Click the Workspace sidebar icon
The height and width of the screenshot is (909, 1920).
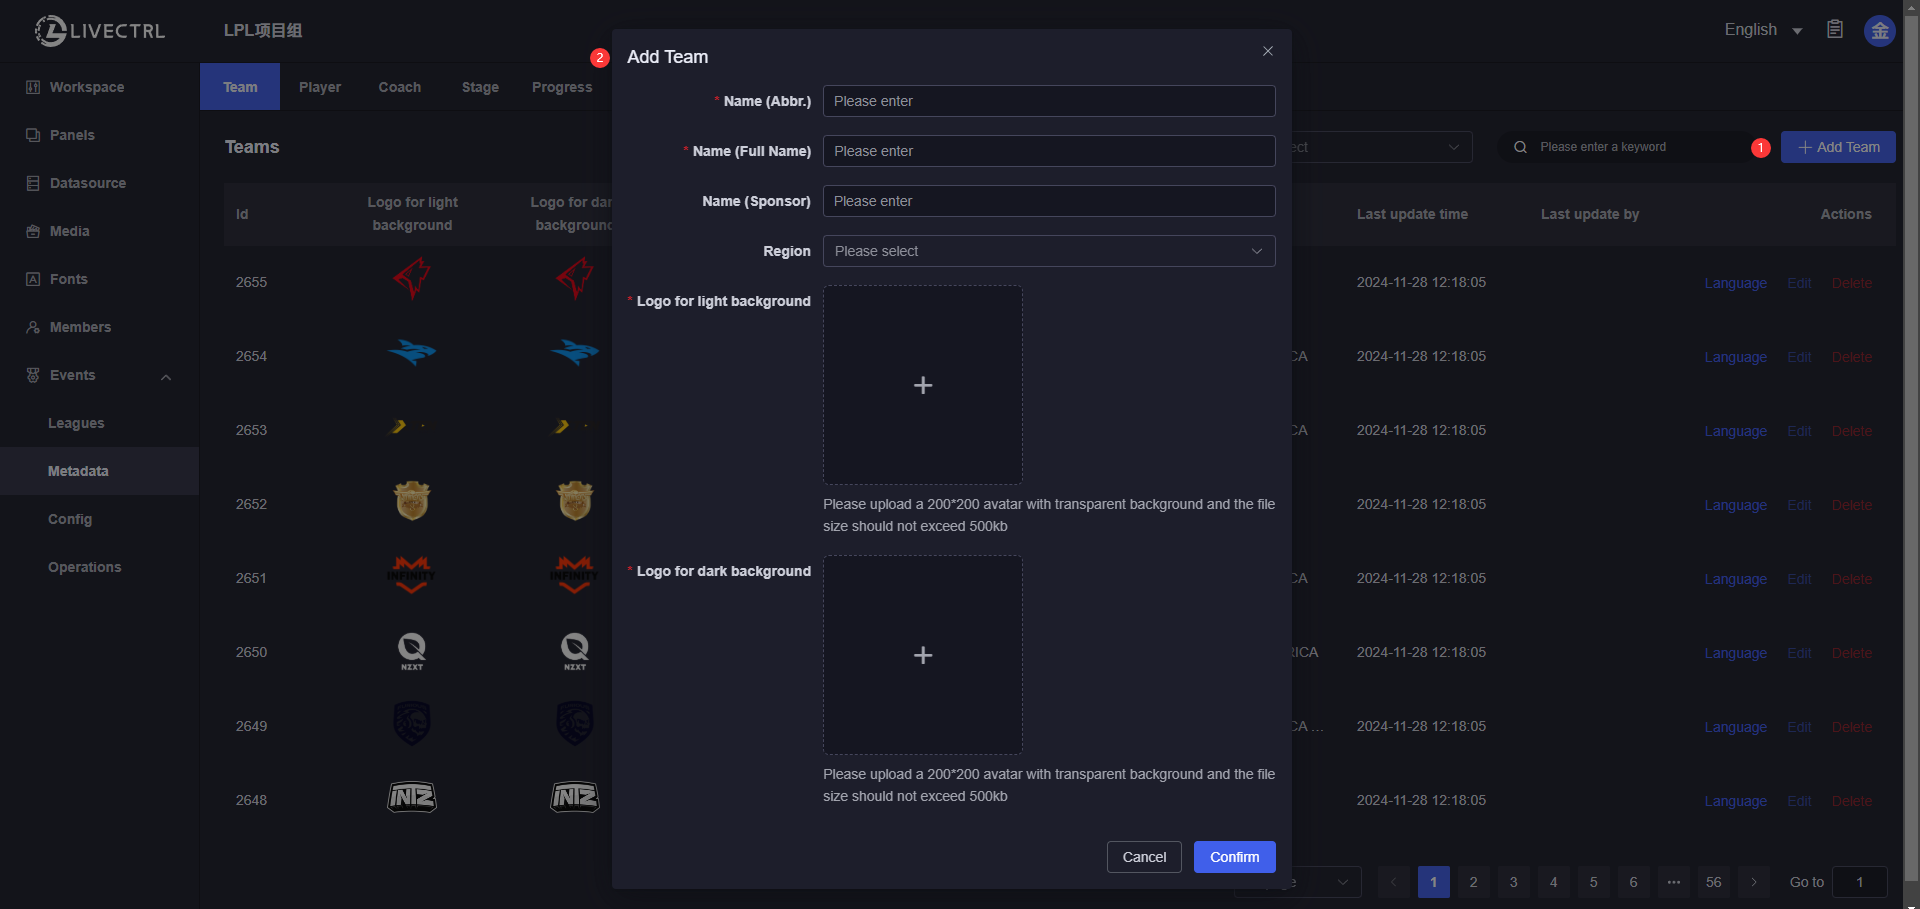pos(33,87)
